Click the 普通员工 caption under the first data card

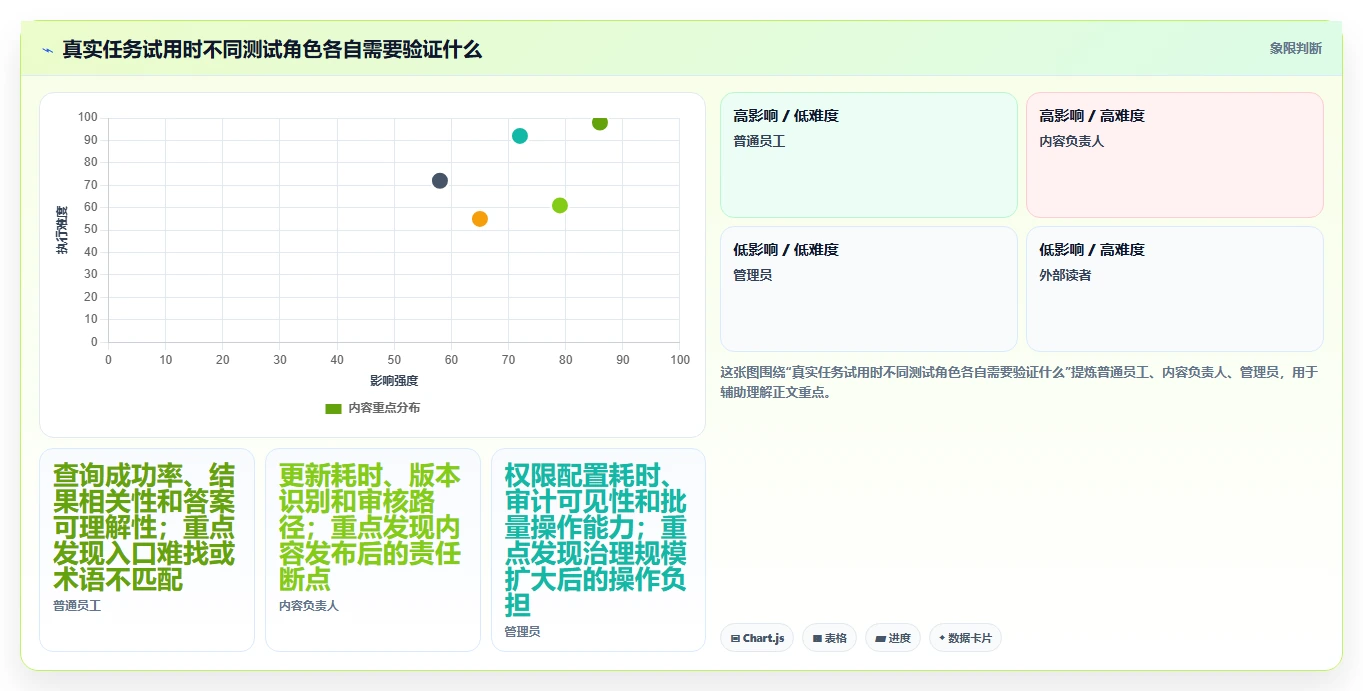tap(77, 605)
